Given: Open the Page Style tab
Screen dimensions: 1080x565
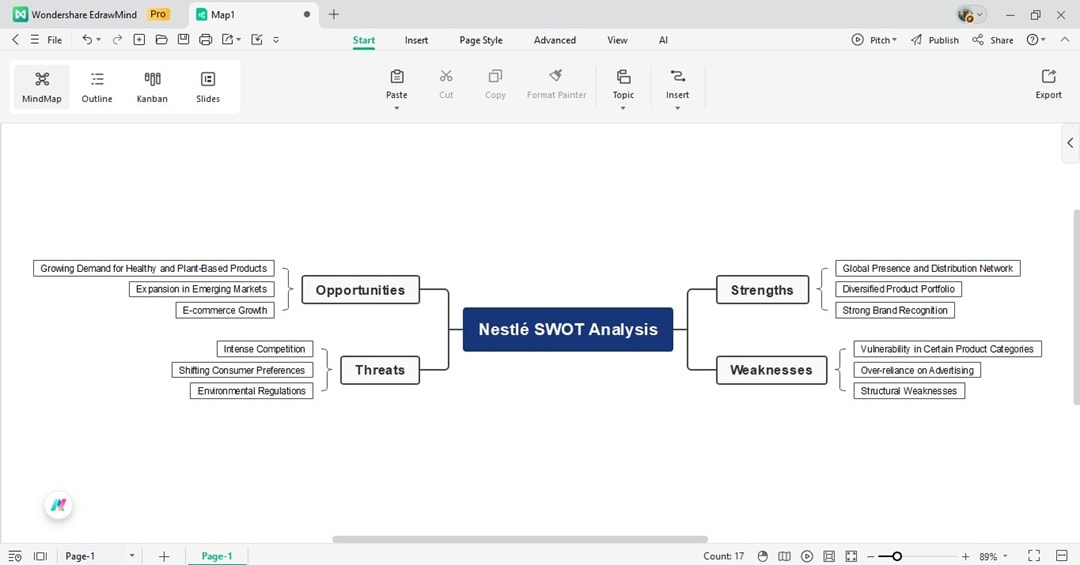Looking at the screenshot, I should coord(481,40).
